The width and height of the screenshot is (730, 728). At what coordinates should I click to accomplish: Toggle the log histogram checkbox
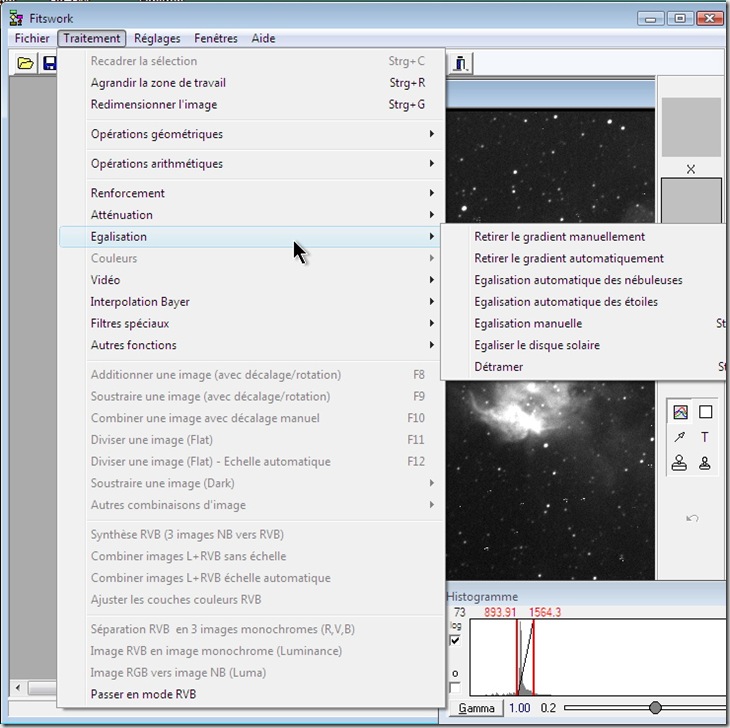pyautogui.click(x=455, y=640)
